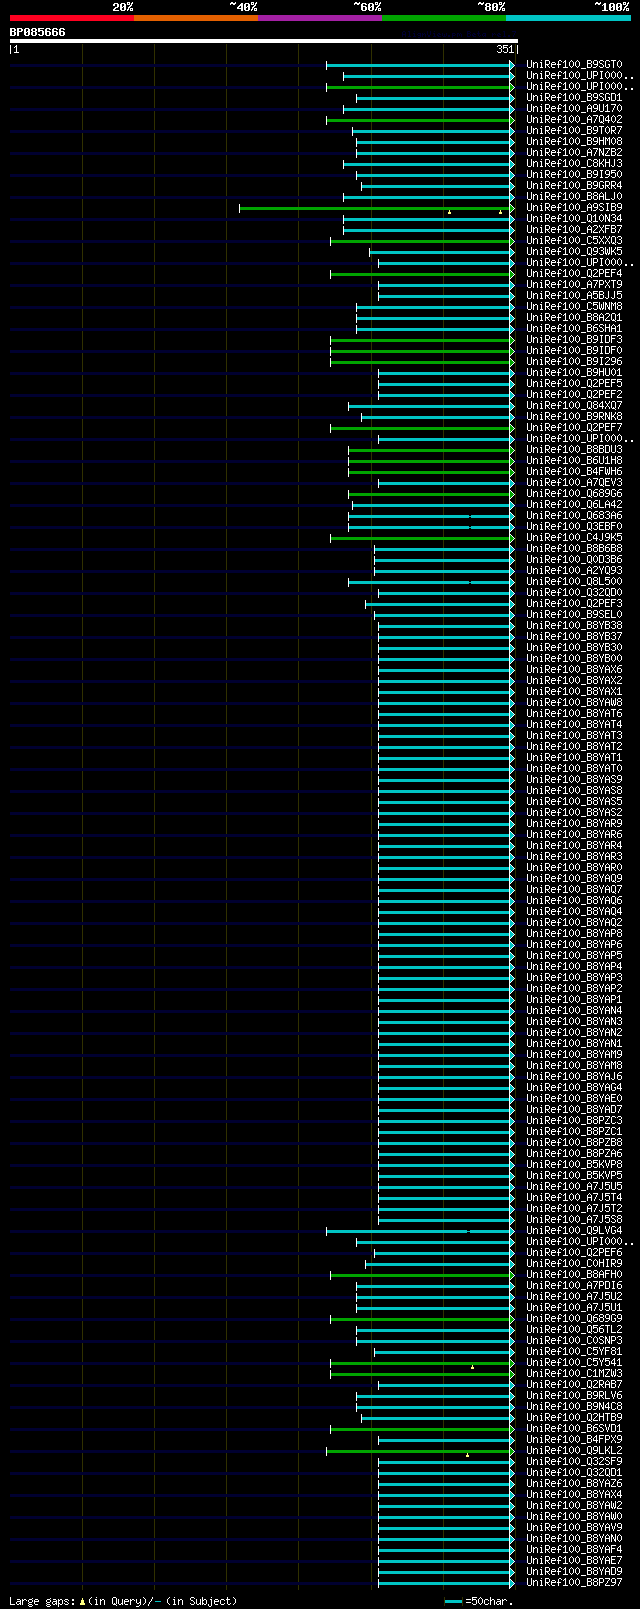Select the UniRef100_B9RNK8 label
640x1609 pixels.
pos(574,417)
